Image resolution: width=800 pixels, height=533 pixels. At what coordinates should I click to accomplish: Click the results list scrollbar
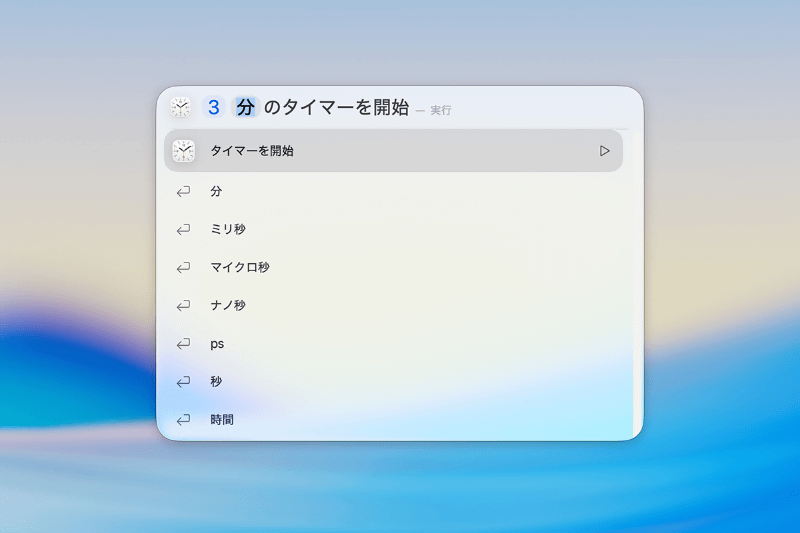(x=636, y=284)
